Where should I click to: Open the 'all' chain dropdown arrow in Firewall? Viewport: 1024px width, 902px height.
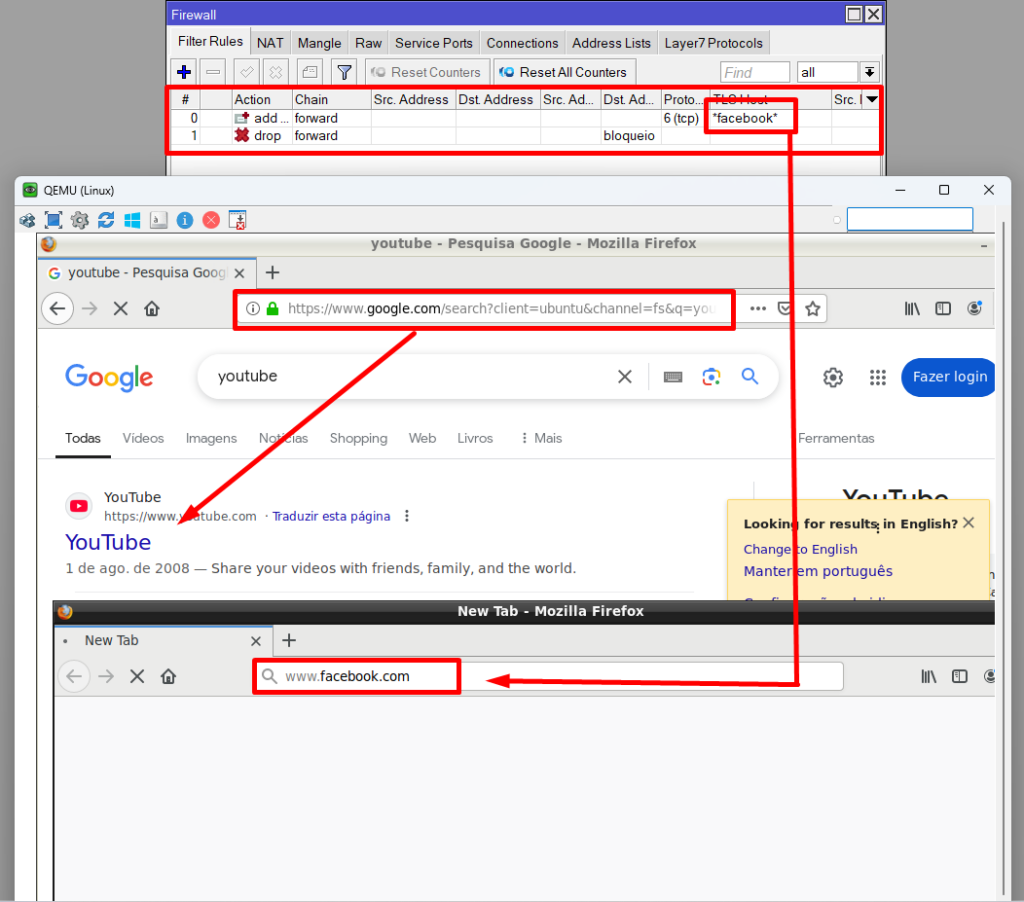coord(869,72)
